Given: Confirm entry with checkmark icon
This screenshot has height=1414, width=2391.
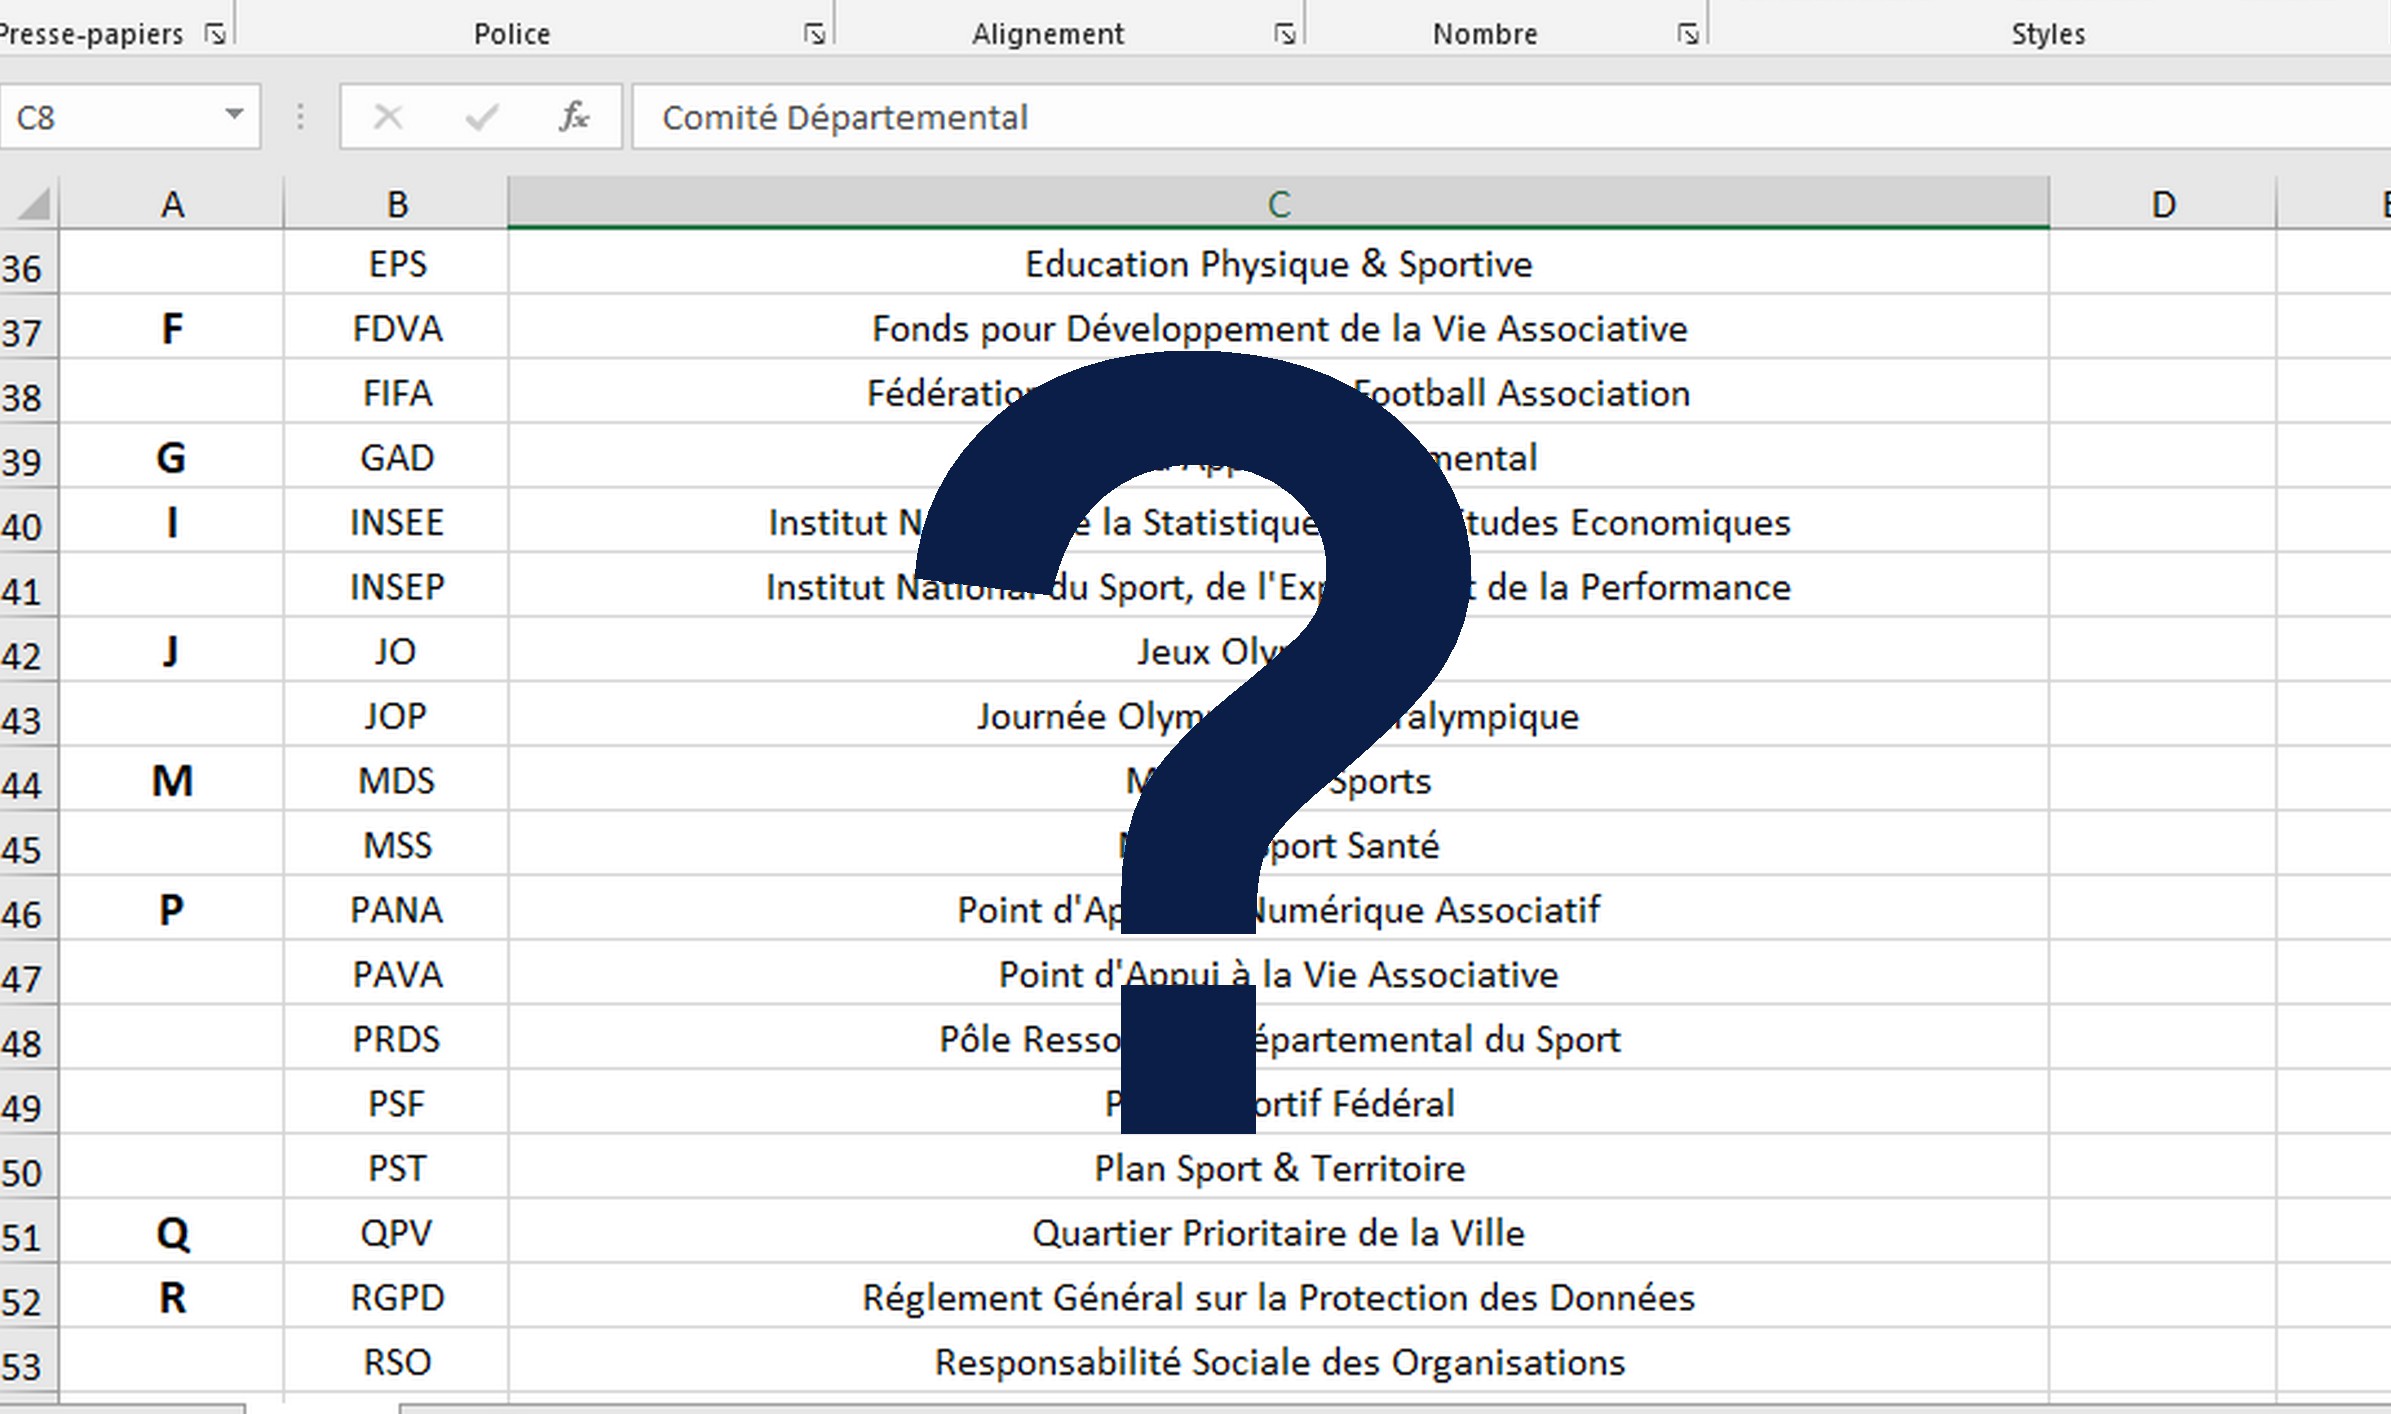Looking at the screenshot, I should pyautogui.click(x=481, y=118).
